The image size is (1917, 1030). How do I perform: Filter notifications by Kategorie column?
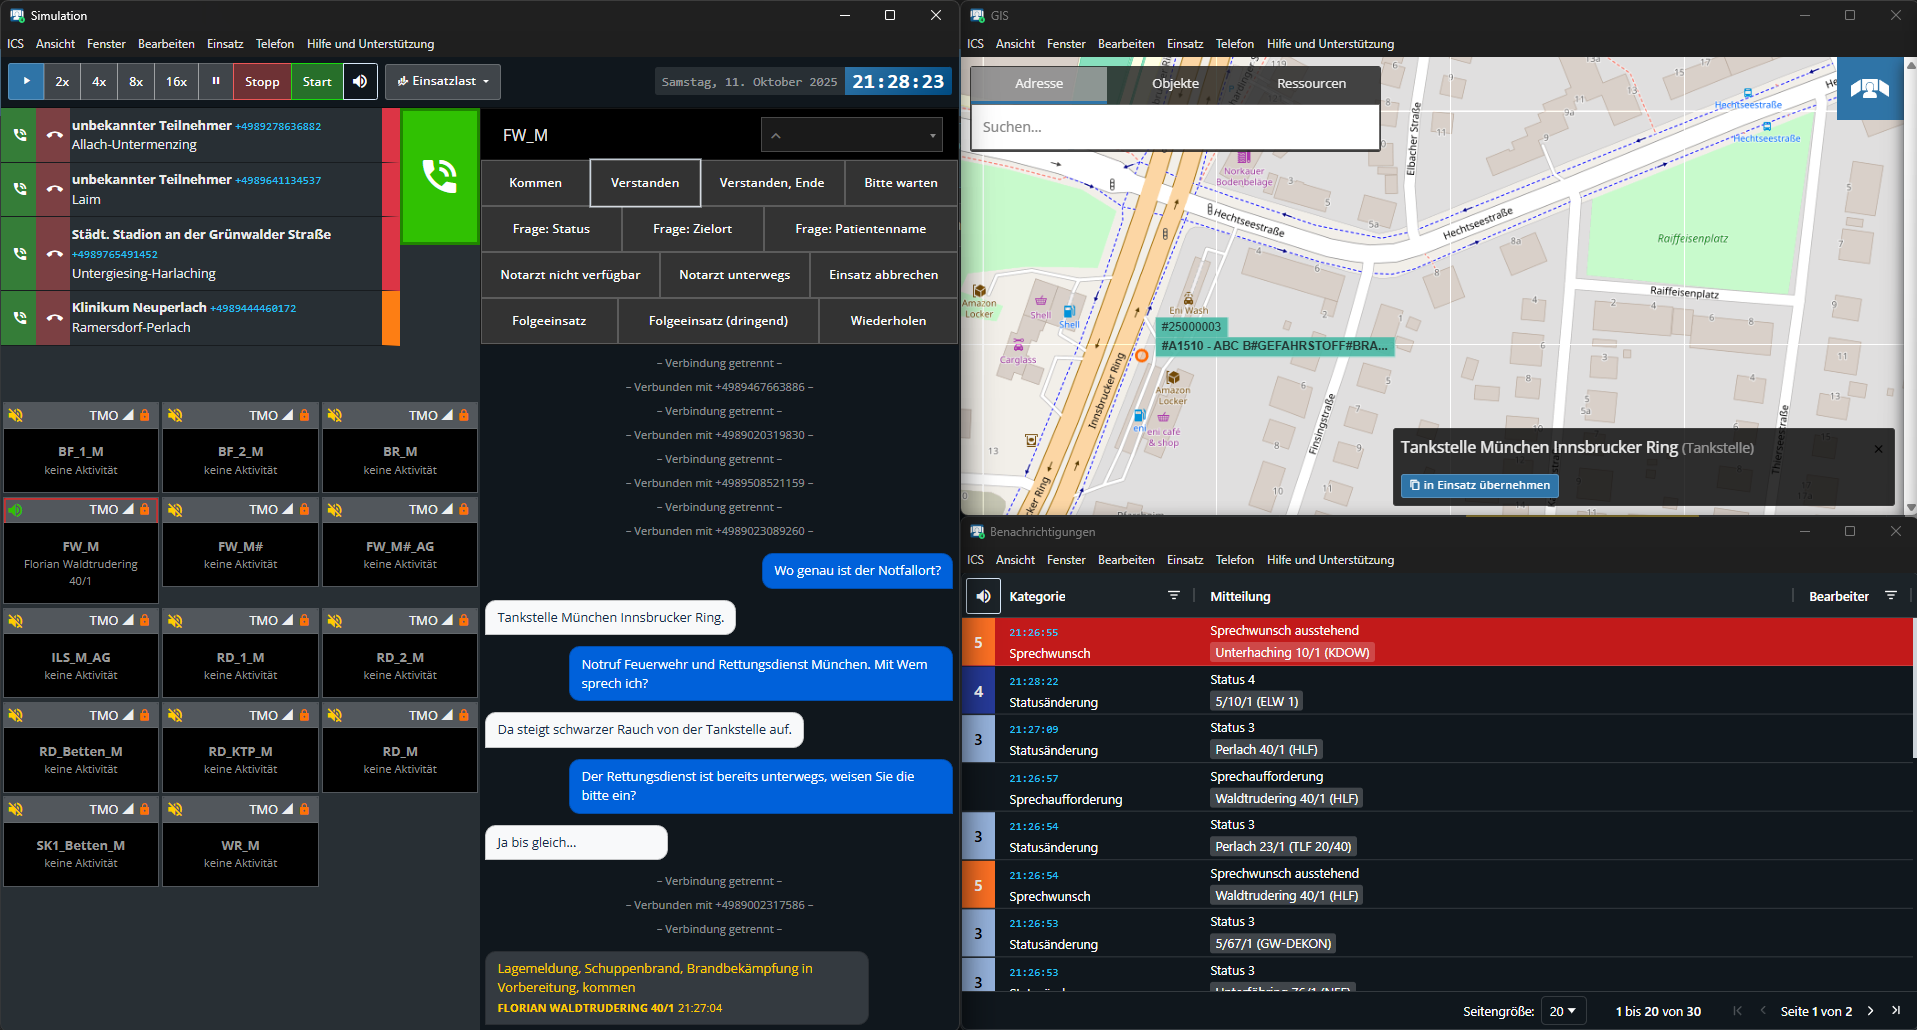coord(1173,596)
